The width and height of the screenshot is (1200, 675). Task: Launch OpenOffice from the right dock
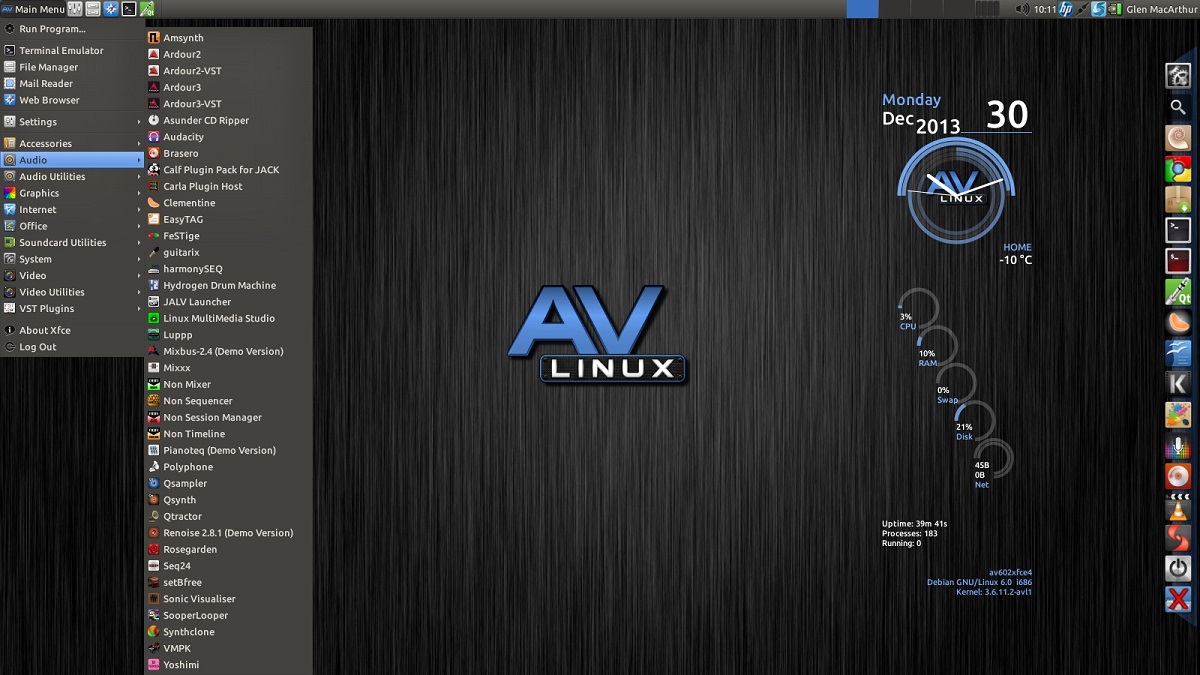point(1178,352)
